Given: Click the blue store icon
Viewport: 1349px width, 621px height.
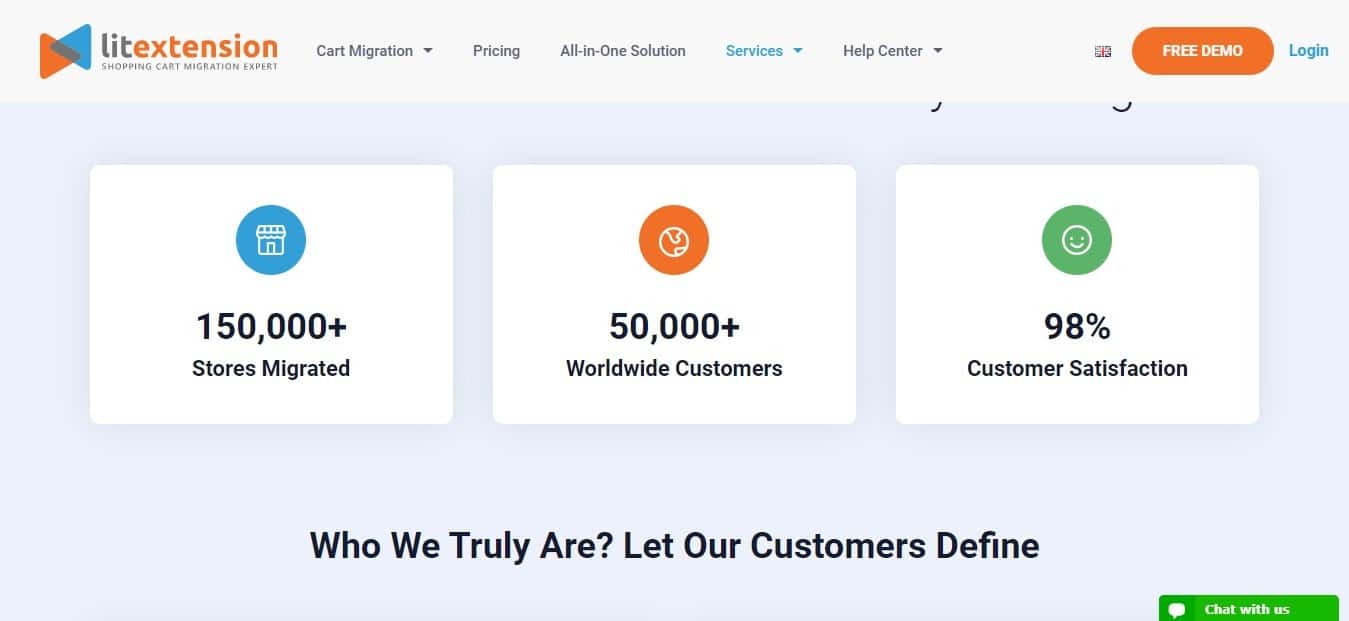Looking at the screenshot, I should (x=271, y=240).
